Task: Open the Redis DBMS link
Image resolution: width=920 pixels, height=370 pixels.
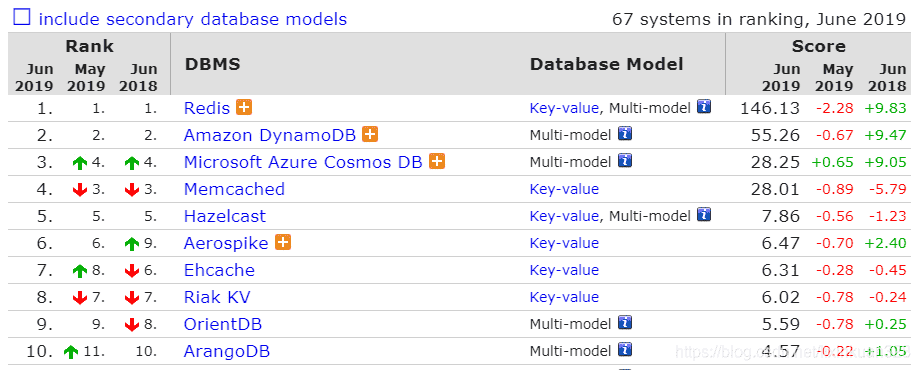Action: tap(207, 108)
